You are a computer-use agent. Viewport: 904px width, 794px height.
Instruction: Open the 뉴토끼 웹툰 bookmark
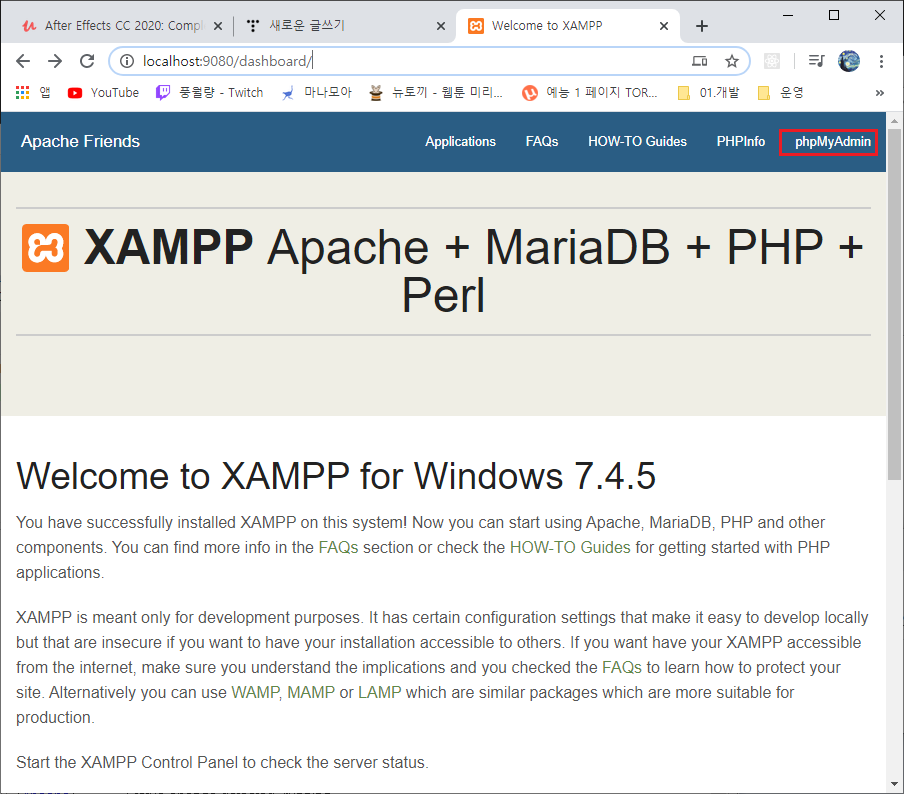tap(436, 93)
